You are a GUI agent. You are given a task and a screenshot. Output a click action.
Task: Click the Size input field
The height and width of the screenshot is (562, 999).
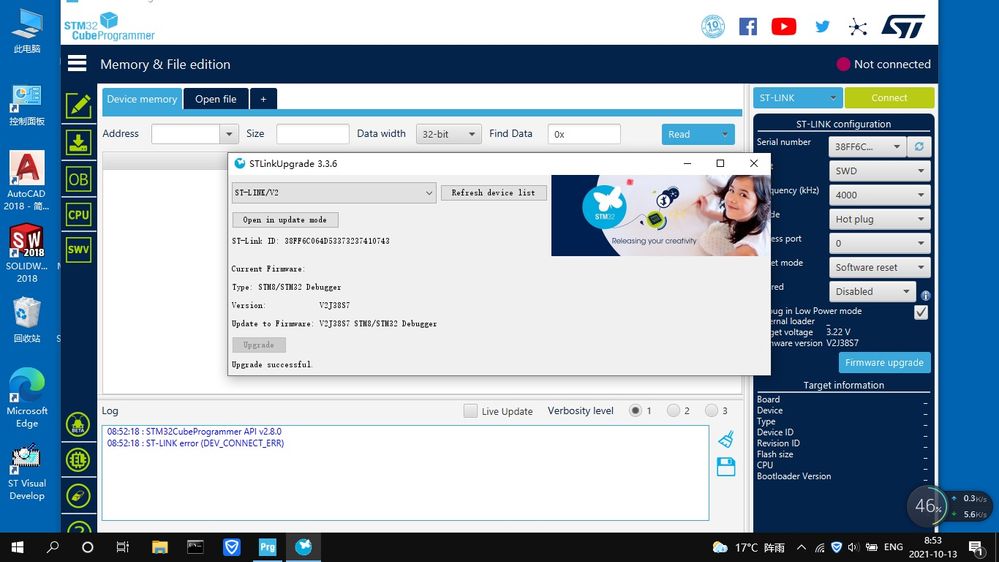click(312, 134)
